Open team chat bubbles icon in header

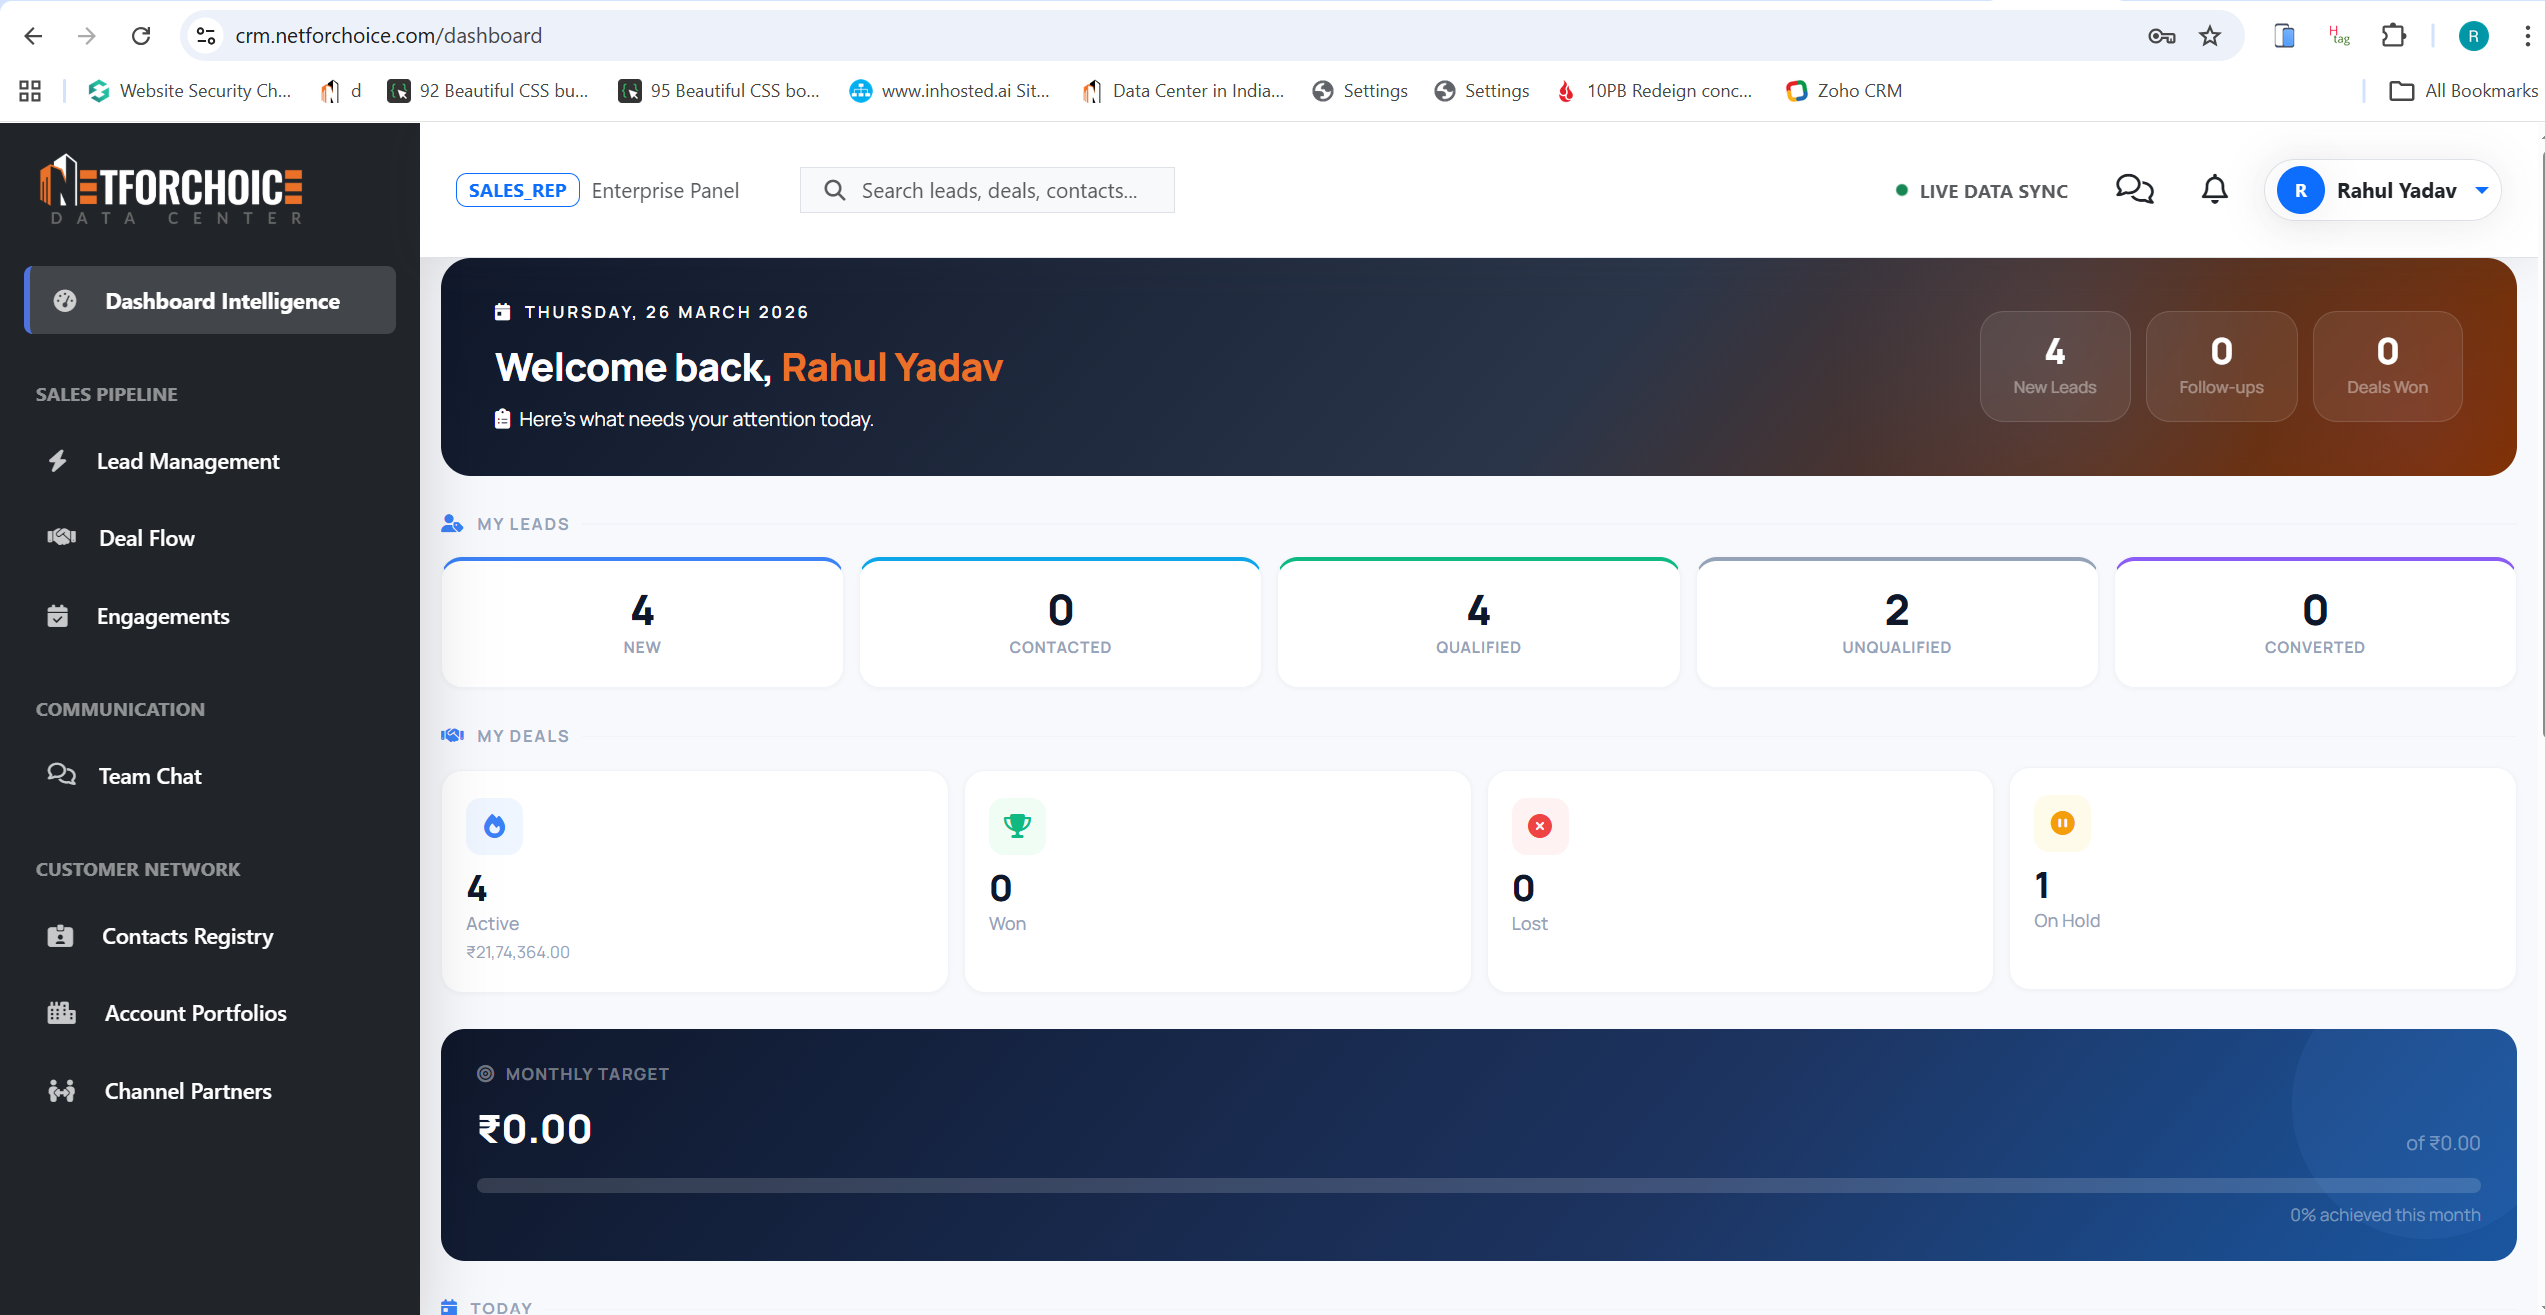point(2134,190)
